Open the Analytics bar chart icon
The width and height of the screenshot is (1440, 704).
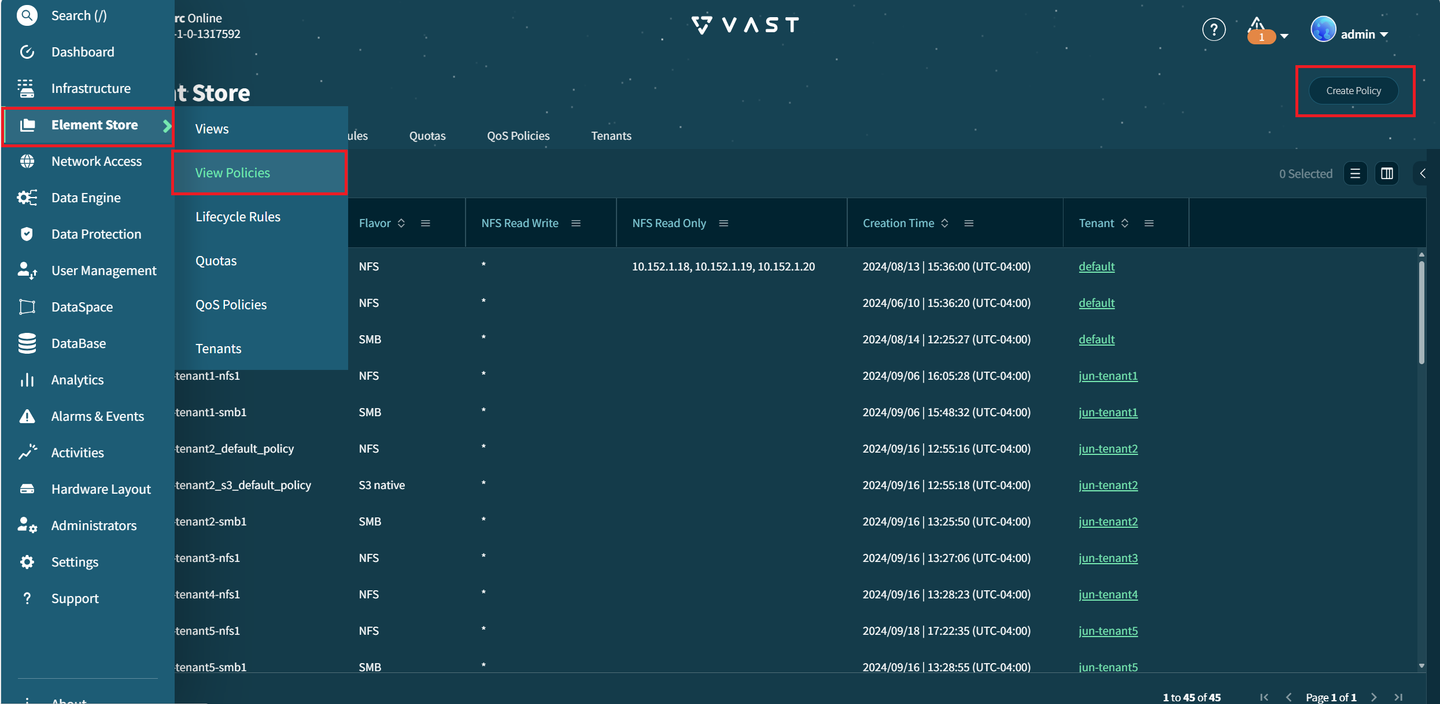(x=27, y=380)
